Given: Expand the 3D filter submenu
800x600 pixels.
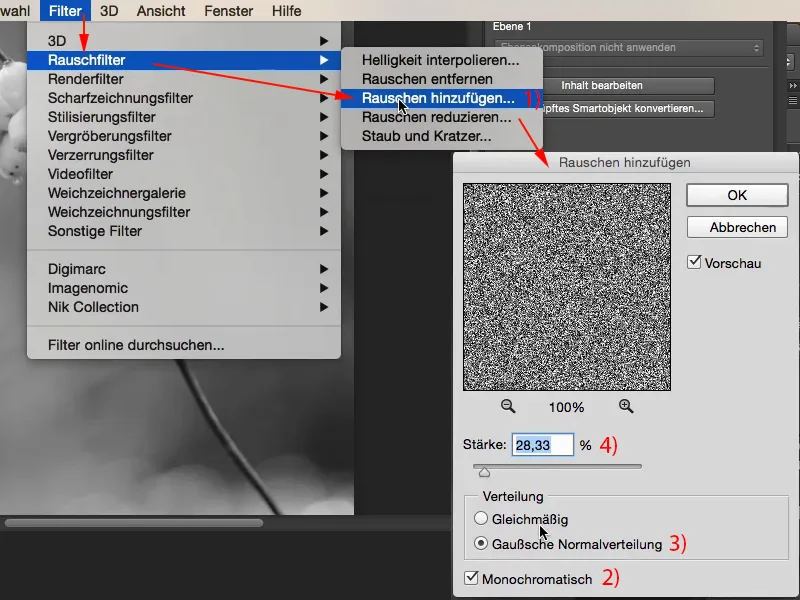Looking at the screenshot, I should click(x=184, y=41).
